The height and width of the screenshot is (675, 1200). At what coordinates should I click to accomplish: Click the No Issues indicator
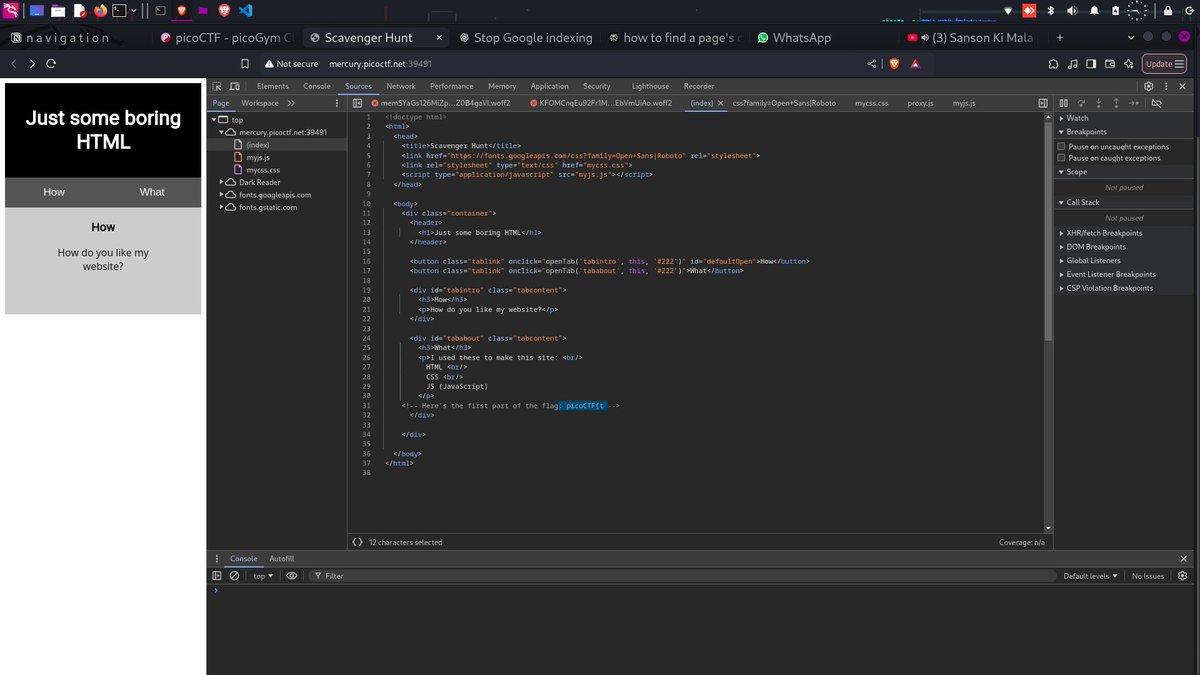point(1148,576)
